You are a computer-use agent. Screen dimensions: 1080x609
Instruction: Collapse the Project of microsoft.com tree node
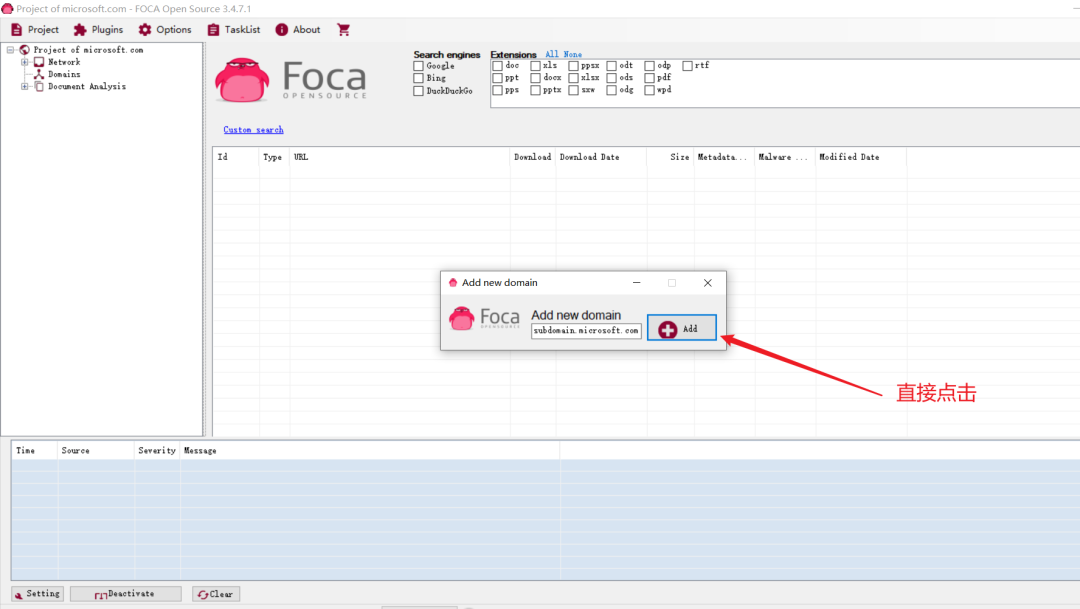coord(10,50)
